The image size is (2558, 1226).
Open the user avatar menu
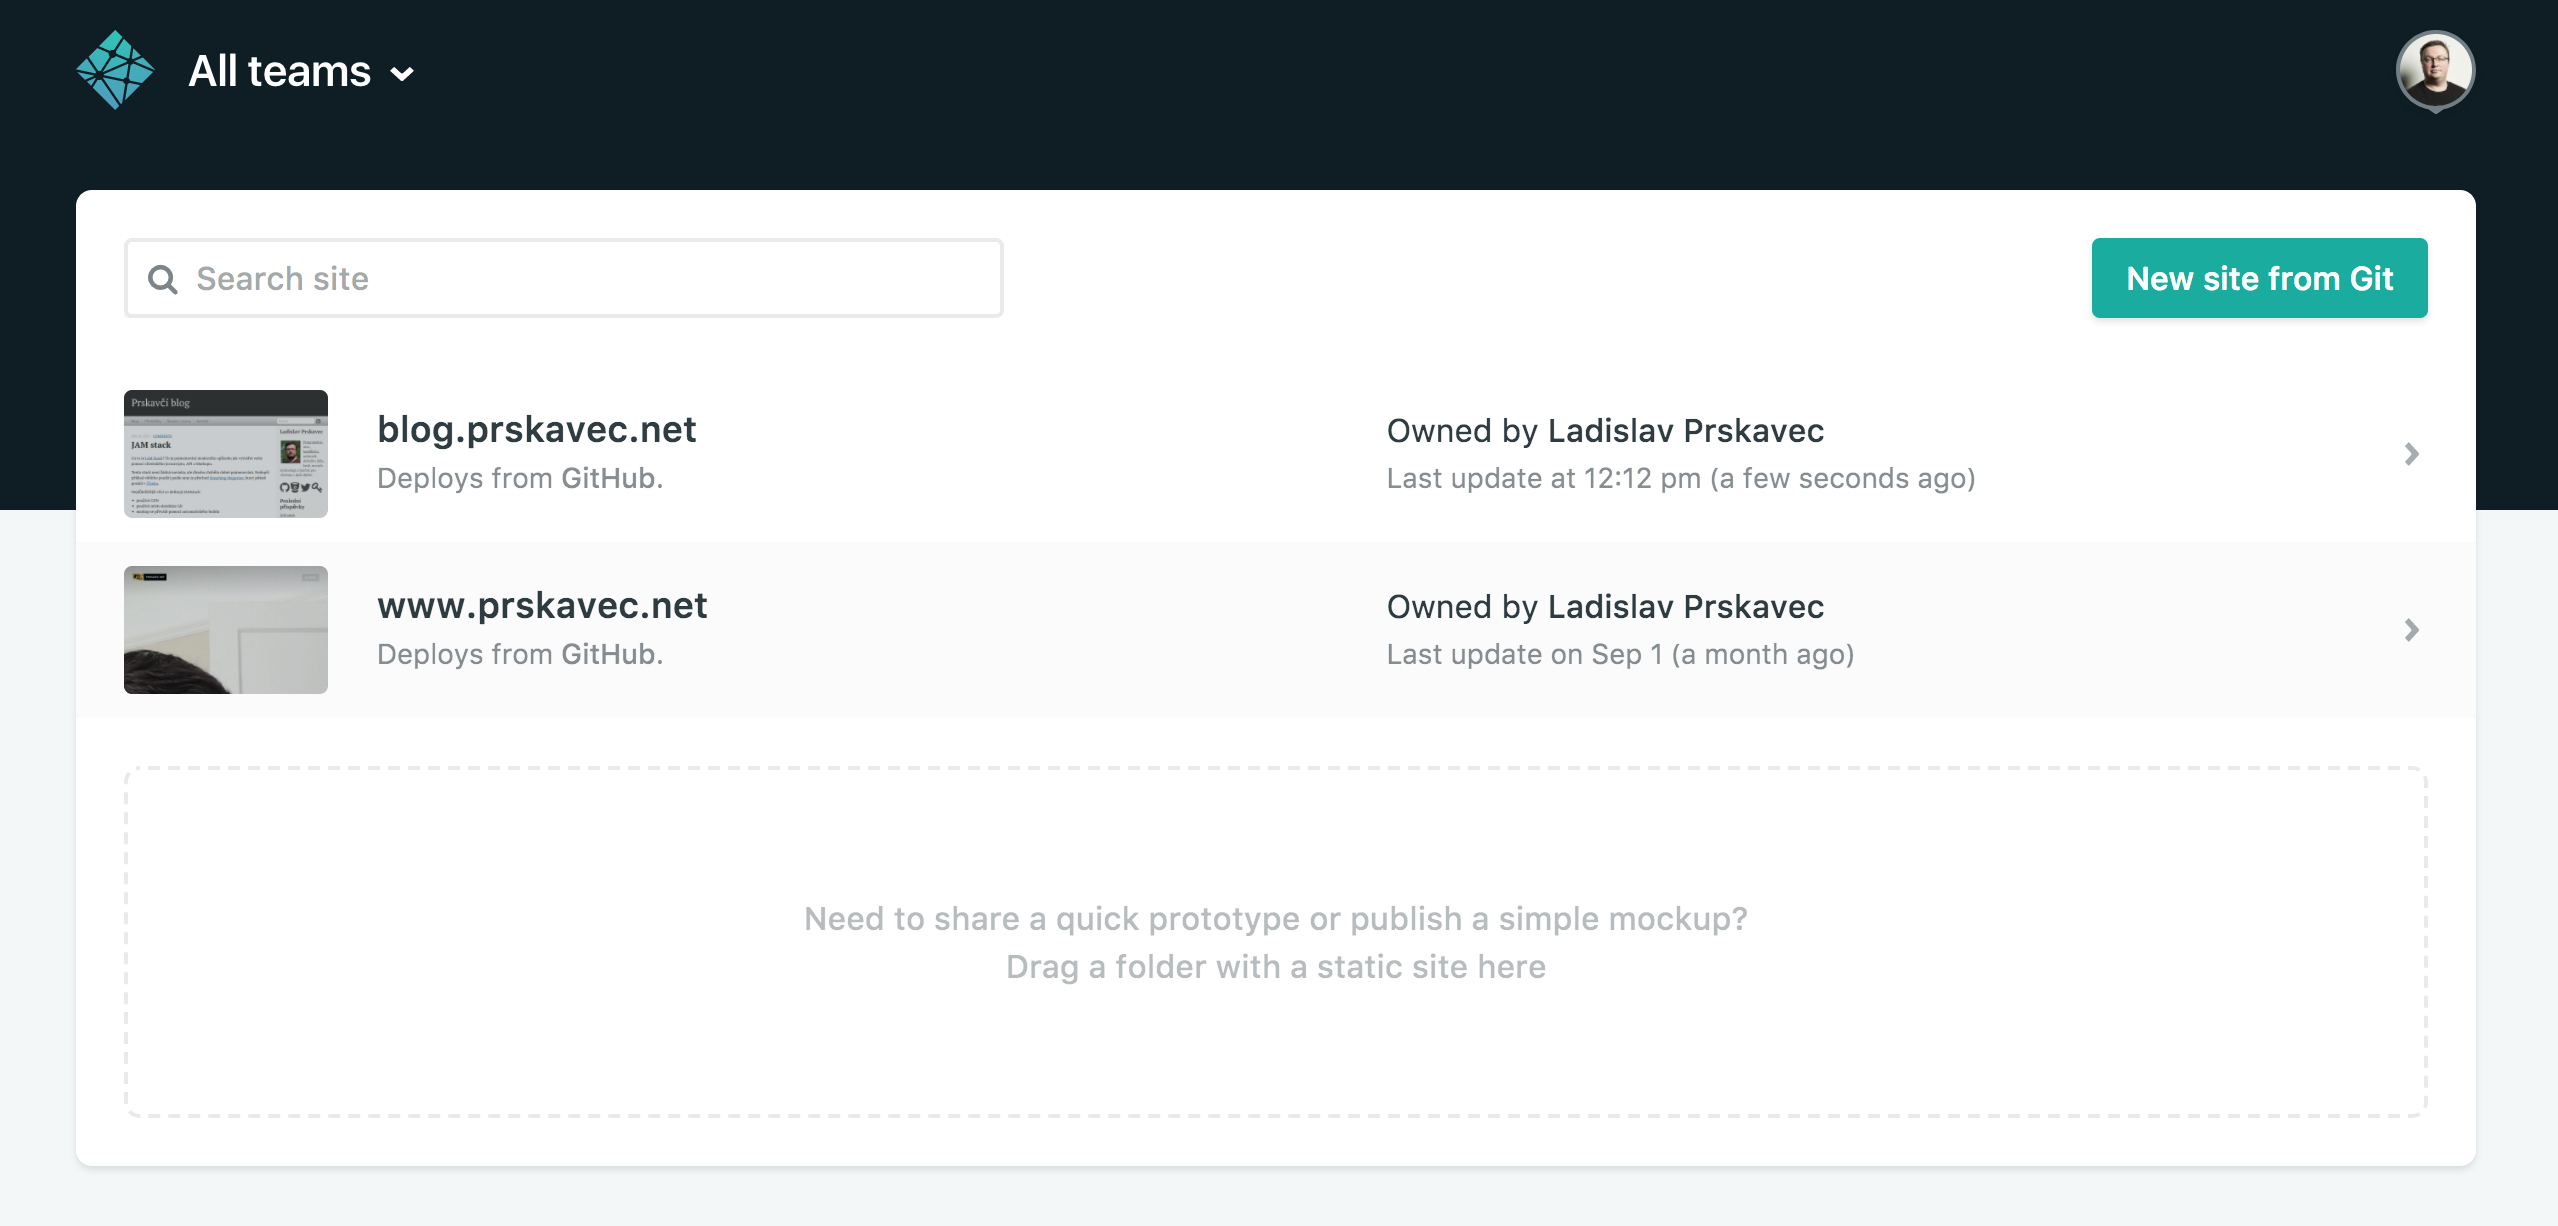2435,70
